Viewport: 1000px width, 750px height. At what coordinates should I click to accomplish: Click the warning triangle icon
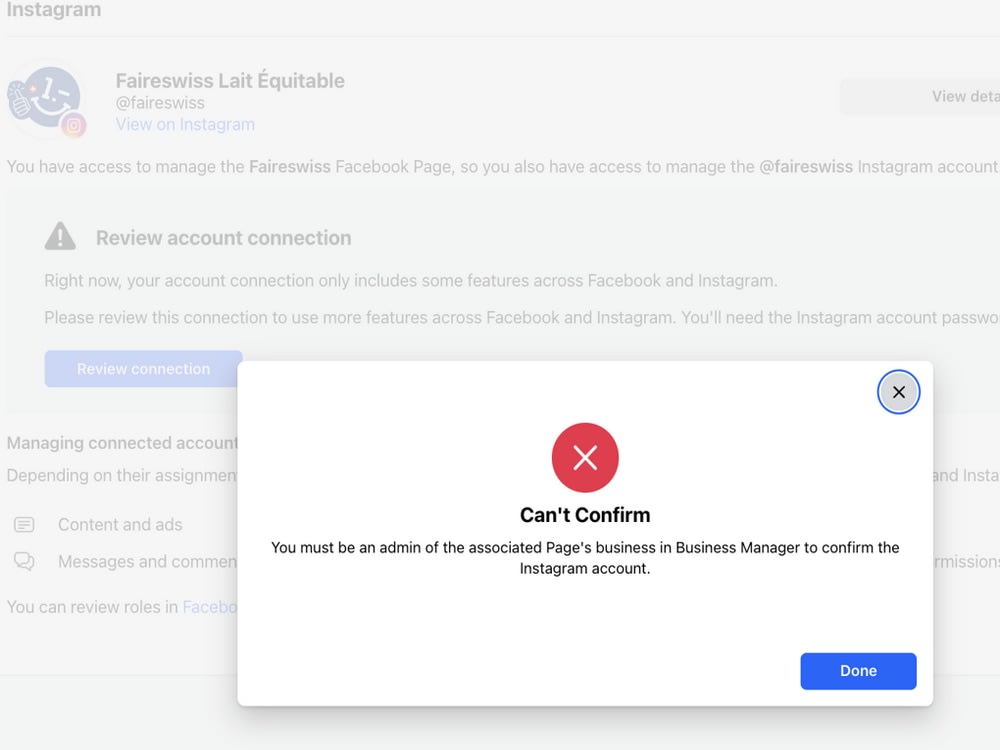[x=60, y=236]
